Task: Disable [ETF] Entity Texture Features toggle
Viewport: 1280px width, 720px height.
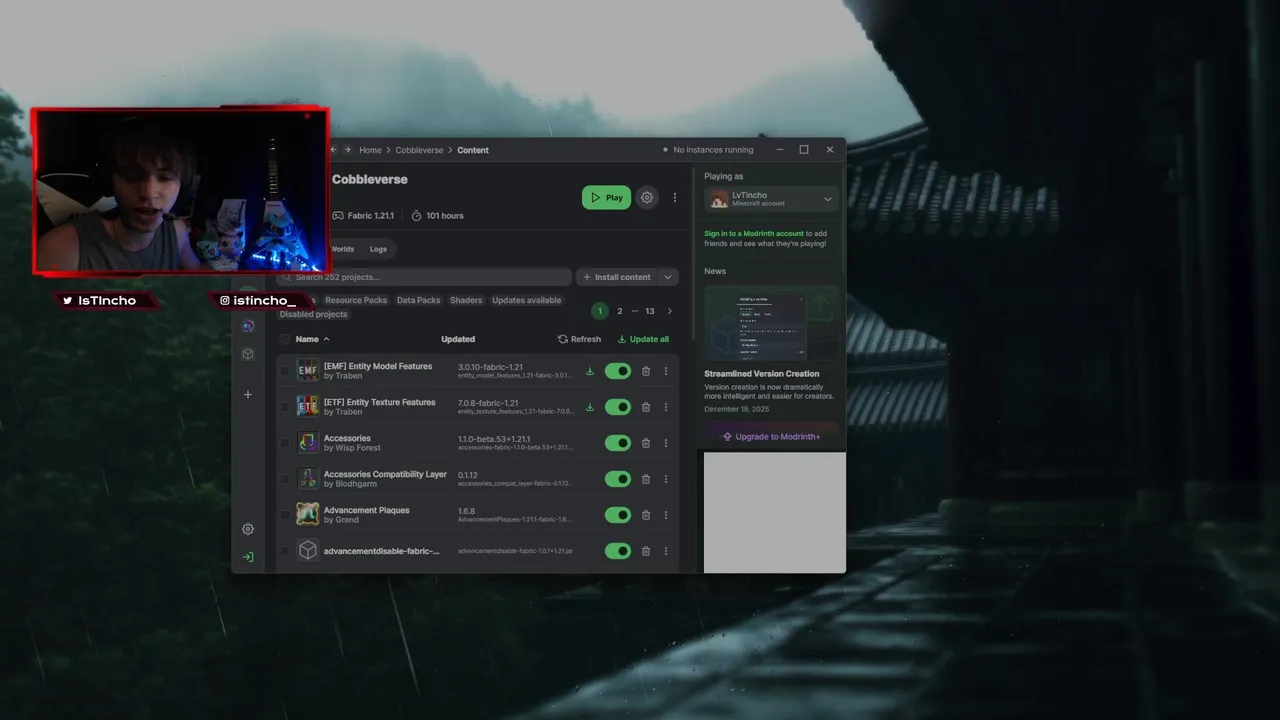Action: (618, 407)
